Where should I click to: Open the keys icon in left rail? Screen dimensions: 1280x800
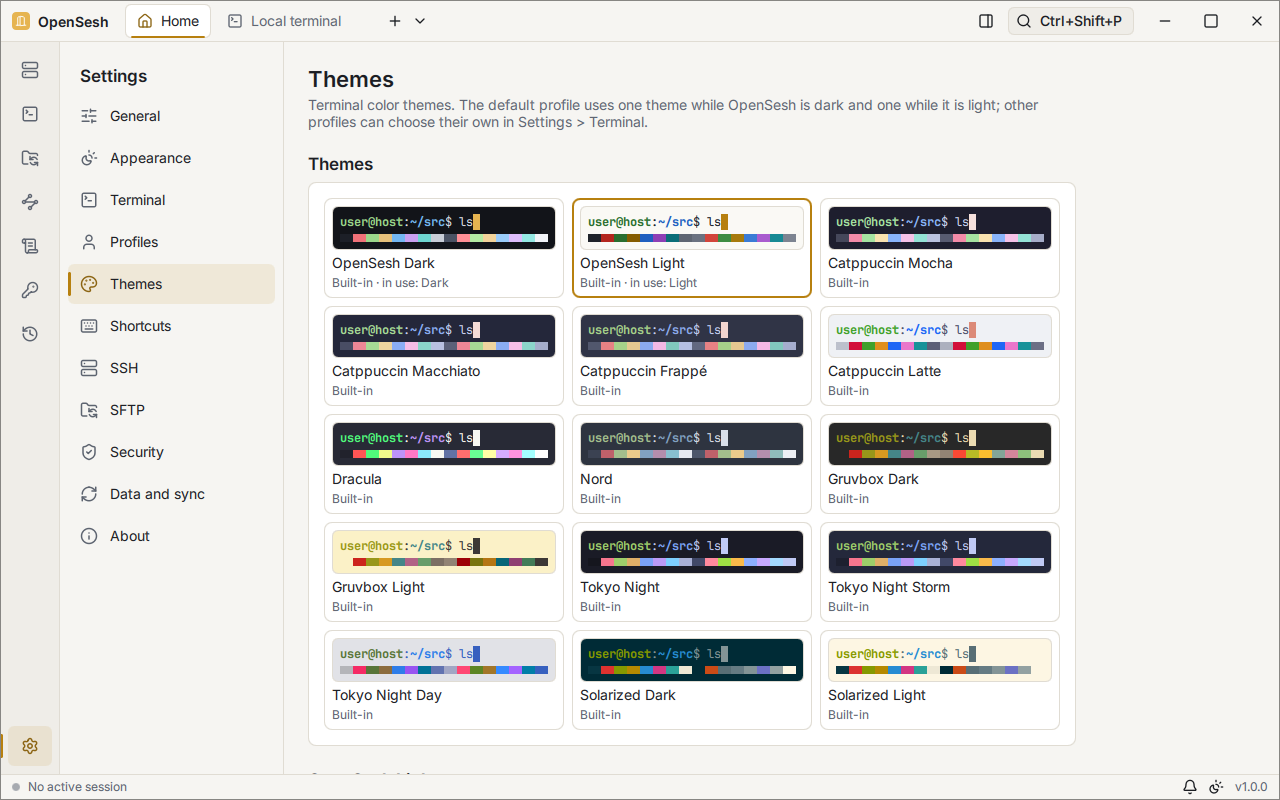point(30,290)
